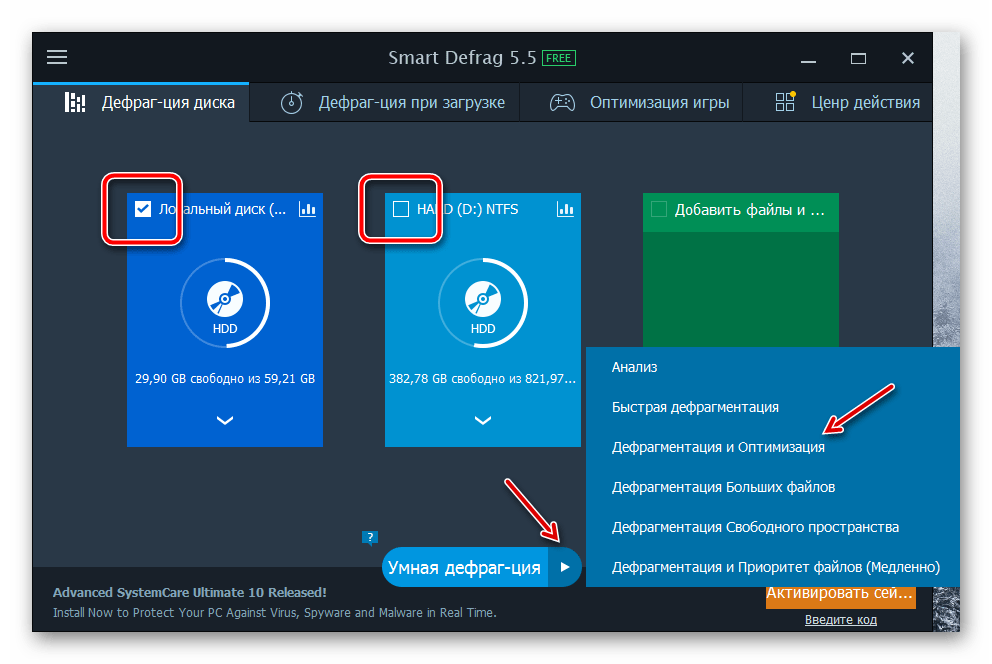Switch to Ценр действия tab
Image resolution: width=992 pixels, height=664 pixels.
tap(838, 102)
